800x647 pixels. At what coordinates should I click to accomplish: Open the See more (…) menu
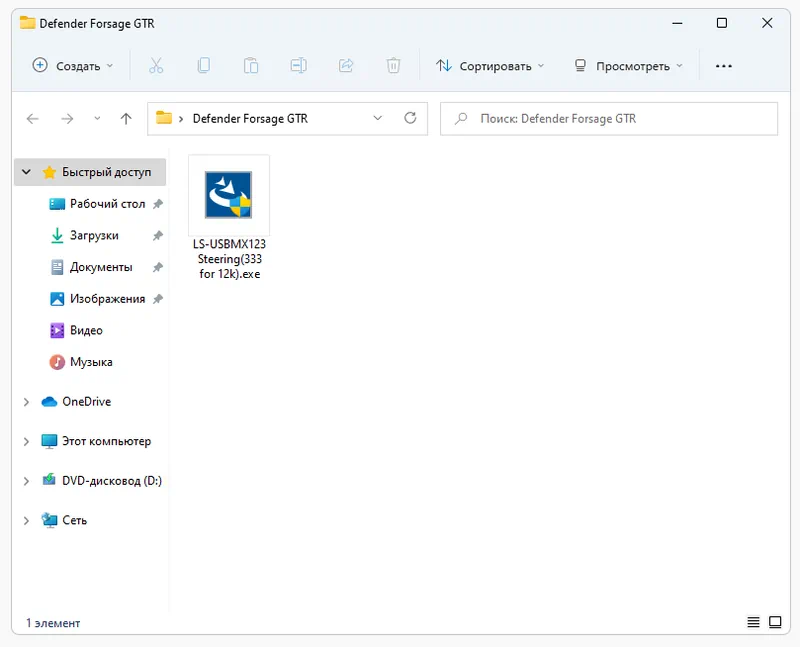[x=724, y=65]
